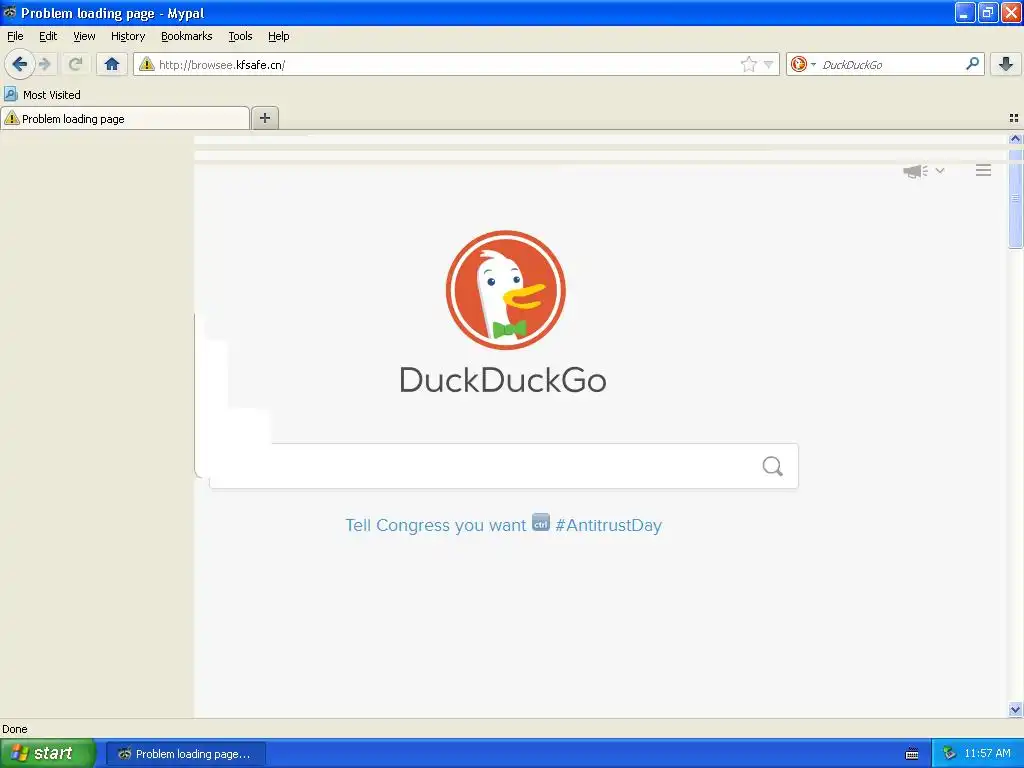This screenshot has width=1024, height=768.
Task: Open the Help menu
Action: pos(278,36)
